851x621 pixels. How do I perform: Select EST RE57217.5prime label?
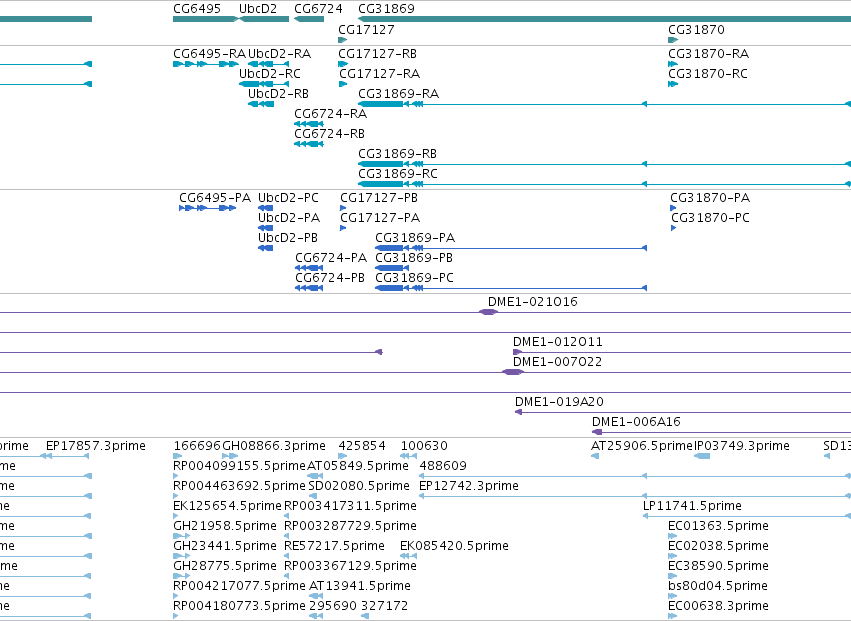tap(334, 547)
